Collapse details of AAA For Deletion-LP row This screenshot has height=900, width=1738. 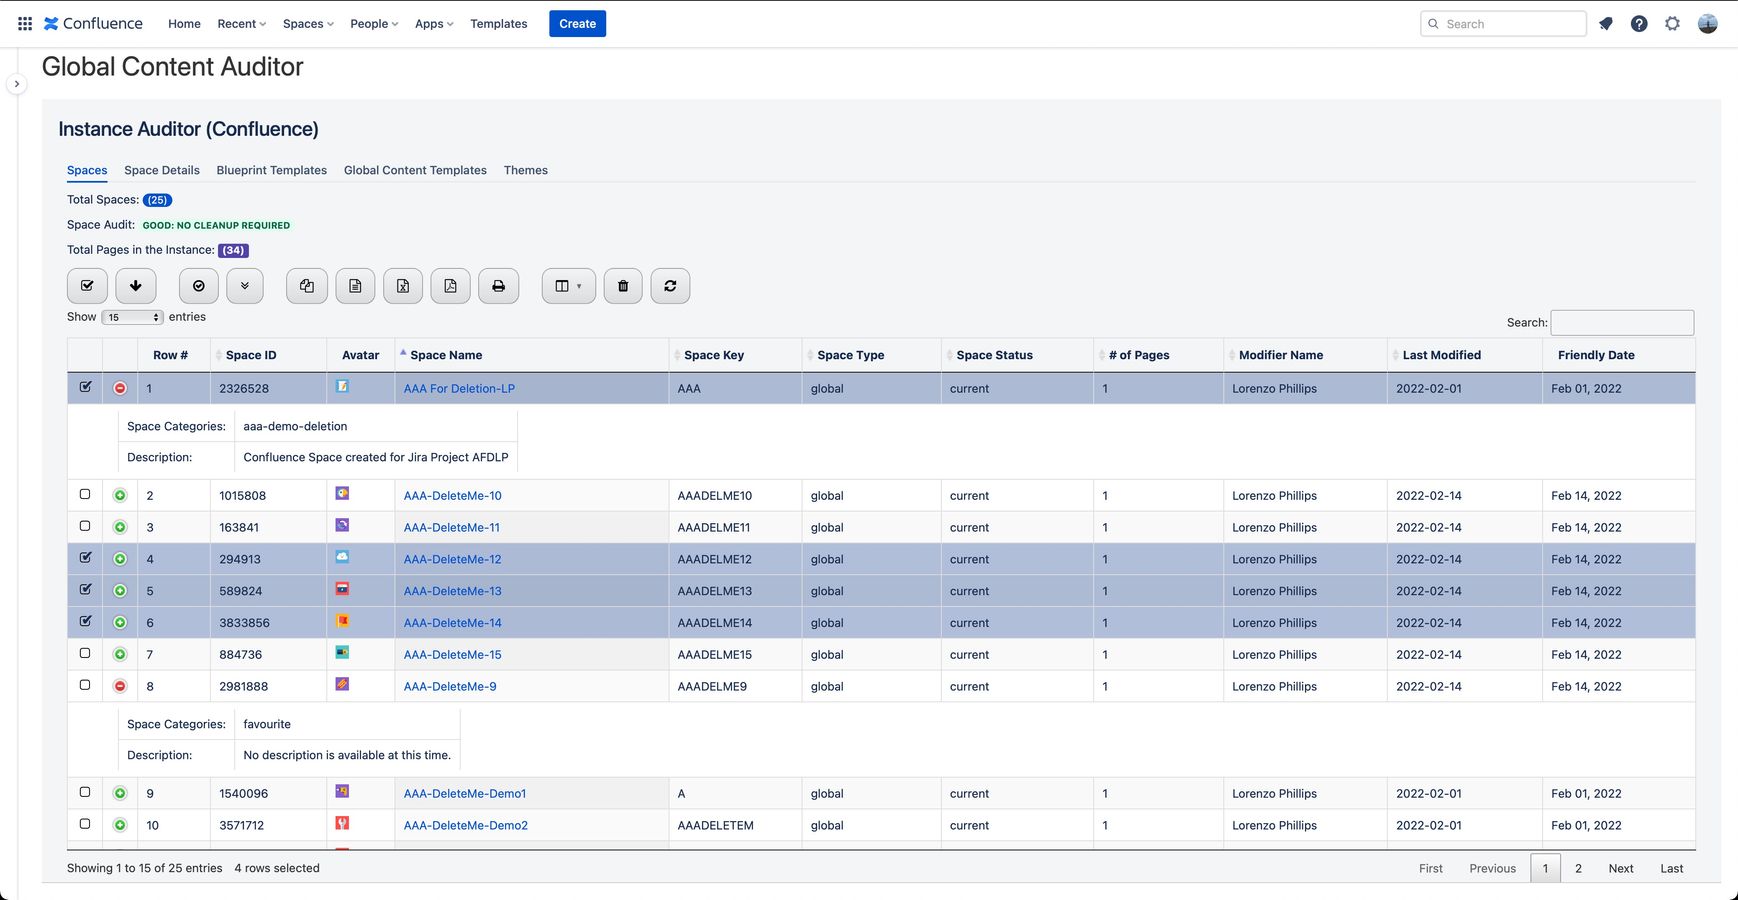pyautogui.click(x=120, y=388)
